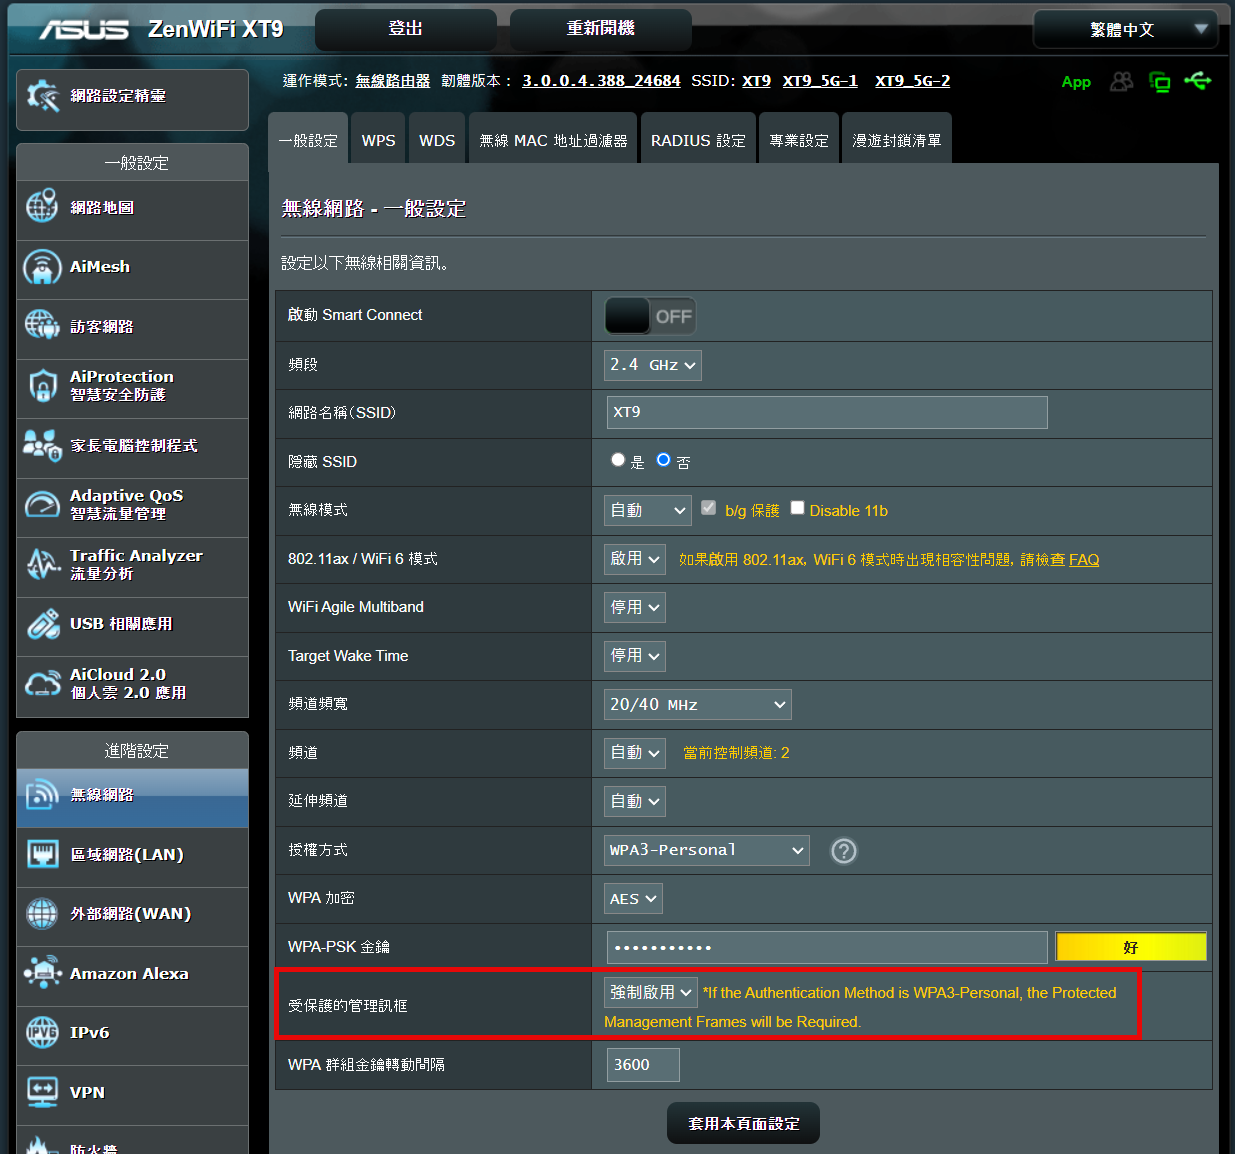Select the '是' radio button for hidden SSID
This screenshot has width=1235, height=1154.
point(618,460)
